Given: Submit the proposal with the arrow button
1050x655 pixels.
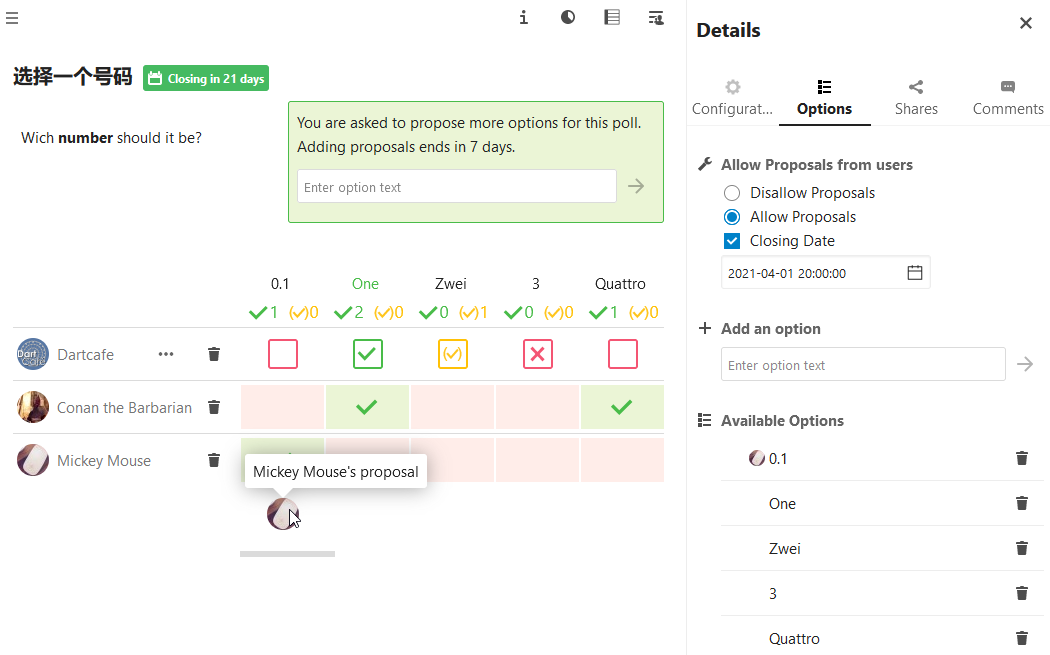Looking at the screenshot, I should [x=636, y=186].
